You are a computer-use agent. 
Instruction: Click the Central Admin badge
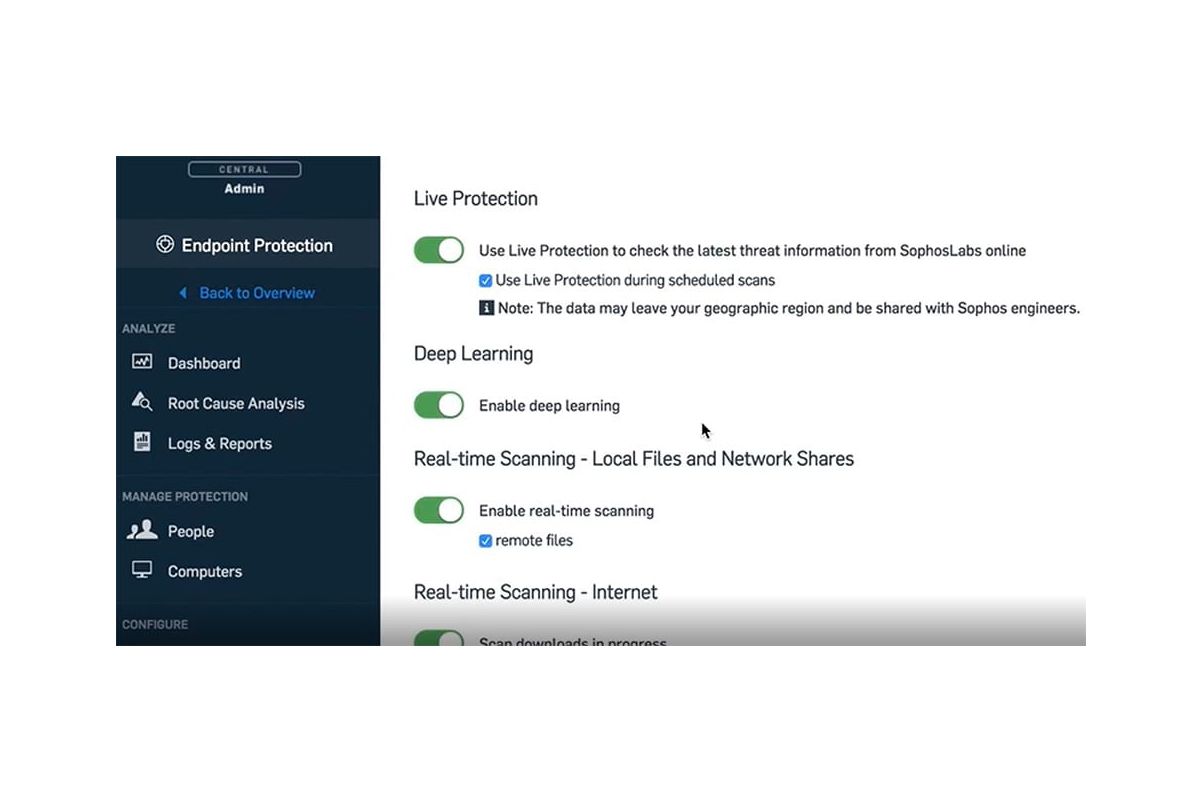[244, 178]
